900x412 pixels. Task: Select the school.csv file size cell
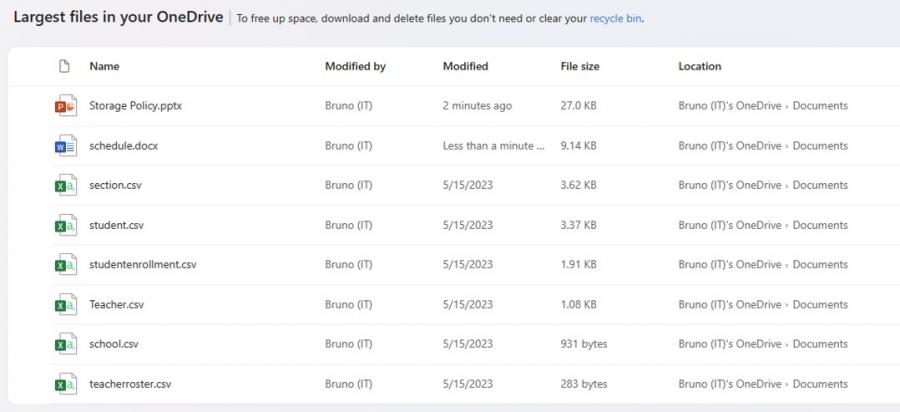coord(584,344)
